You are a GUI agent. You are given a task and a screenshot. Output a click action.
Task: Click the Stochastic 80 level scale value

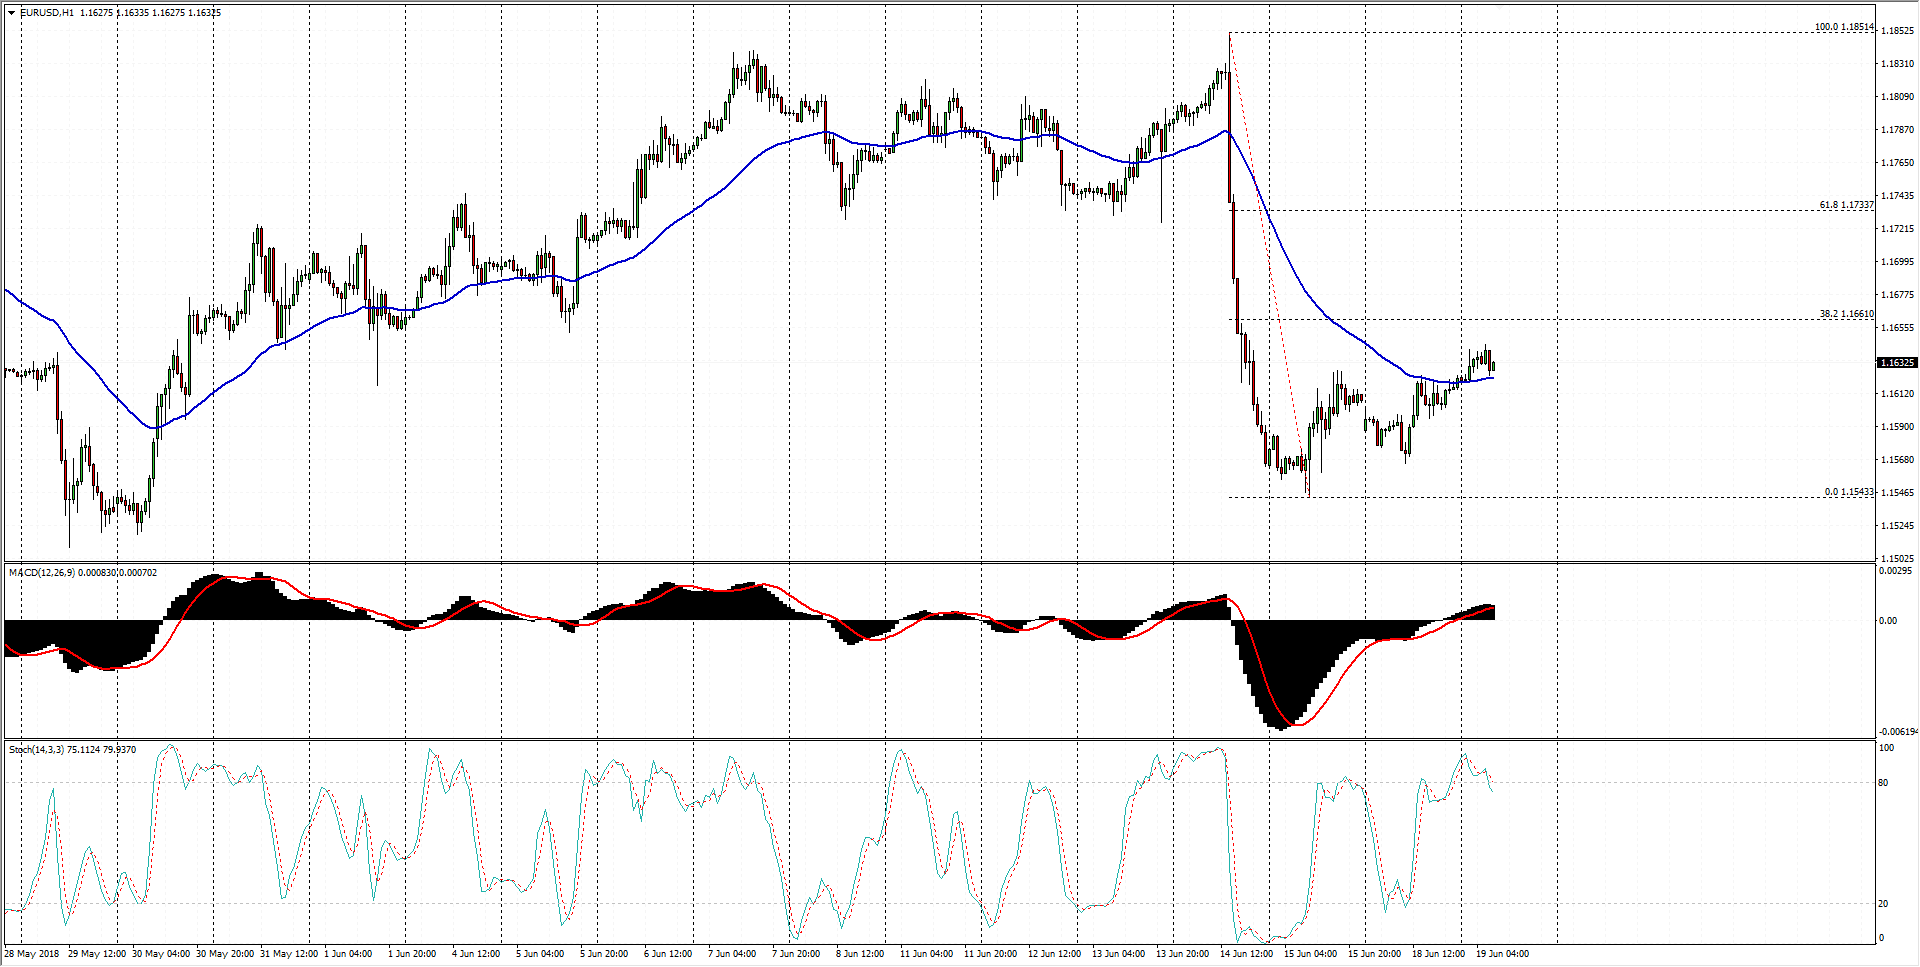coord(1883,783)
